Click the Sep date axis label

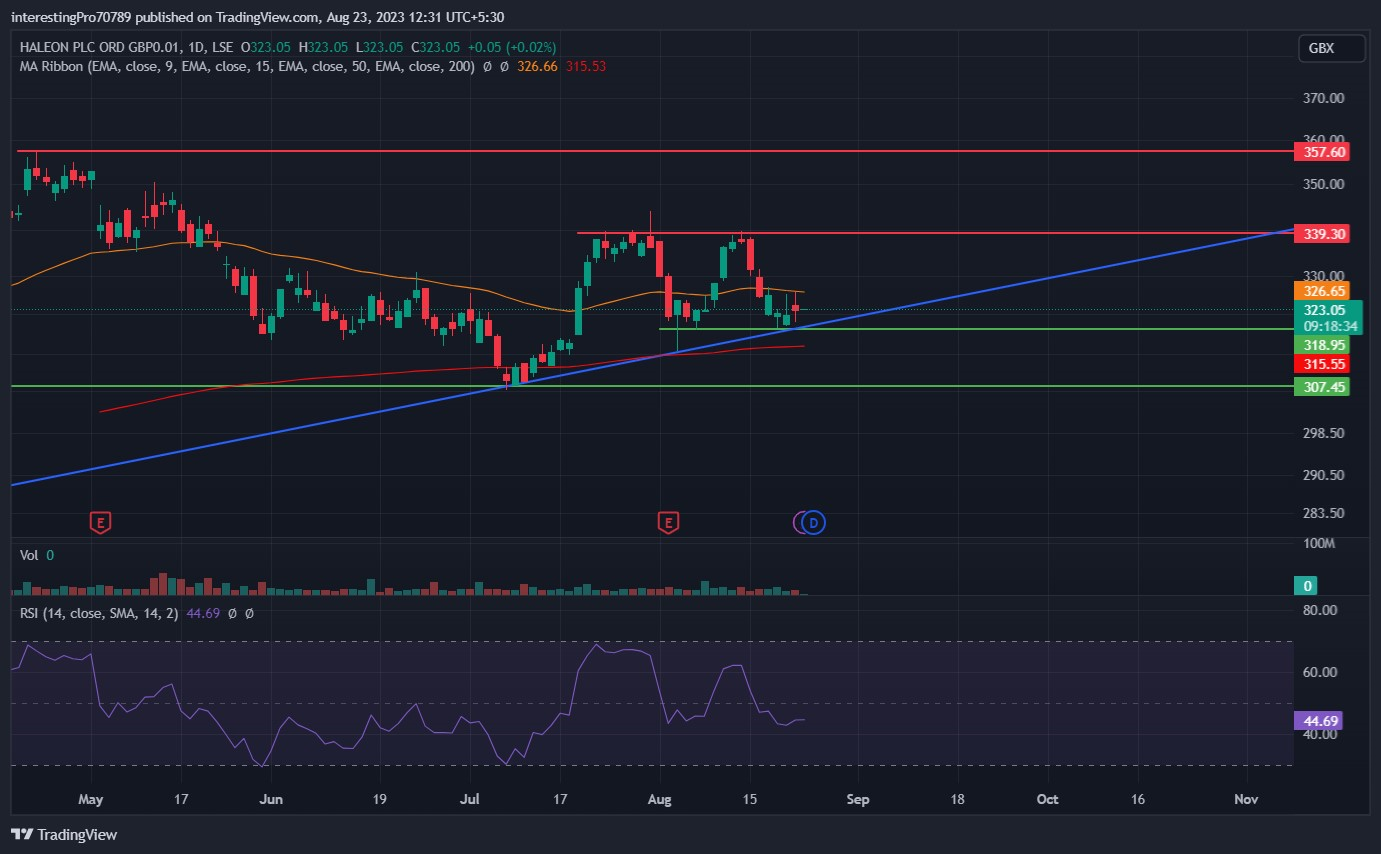858,799
